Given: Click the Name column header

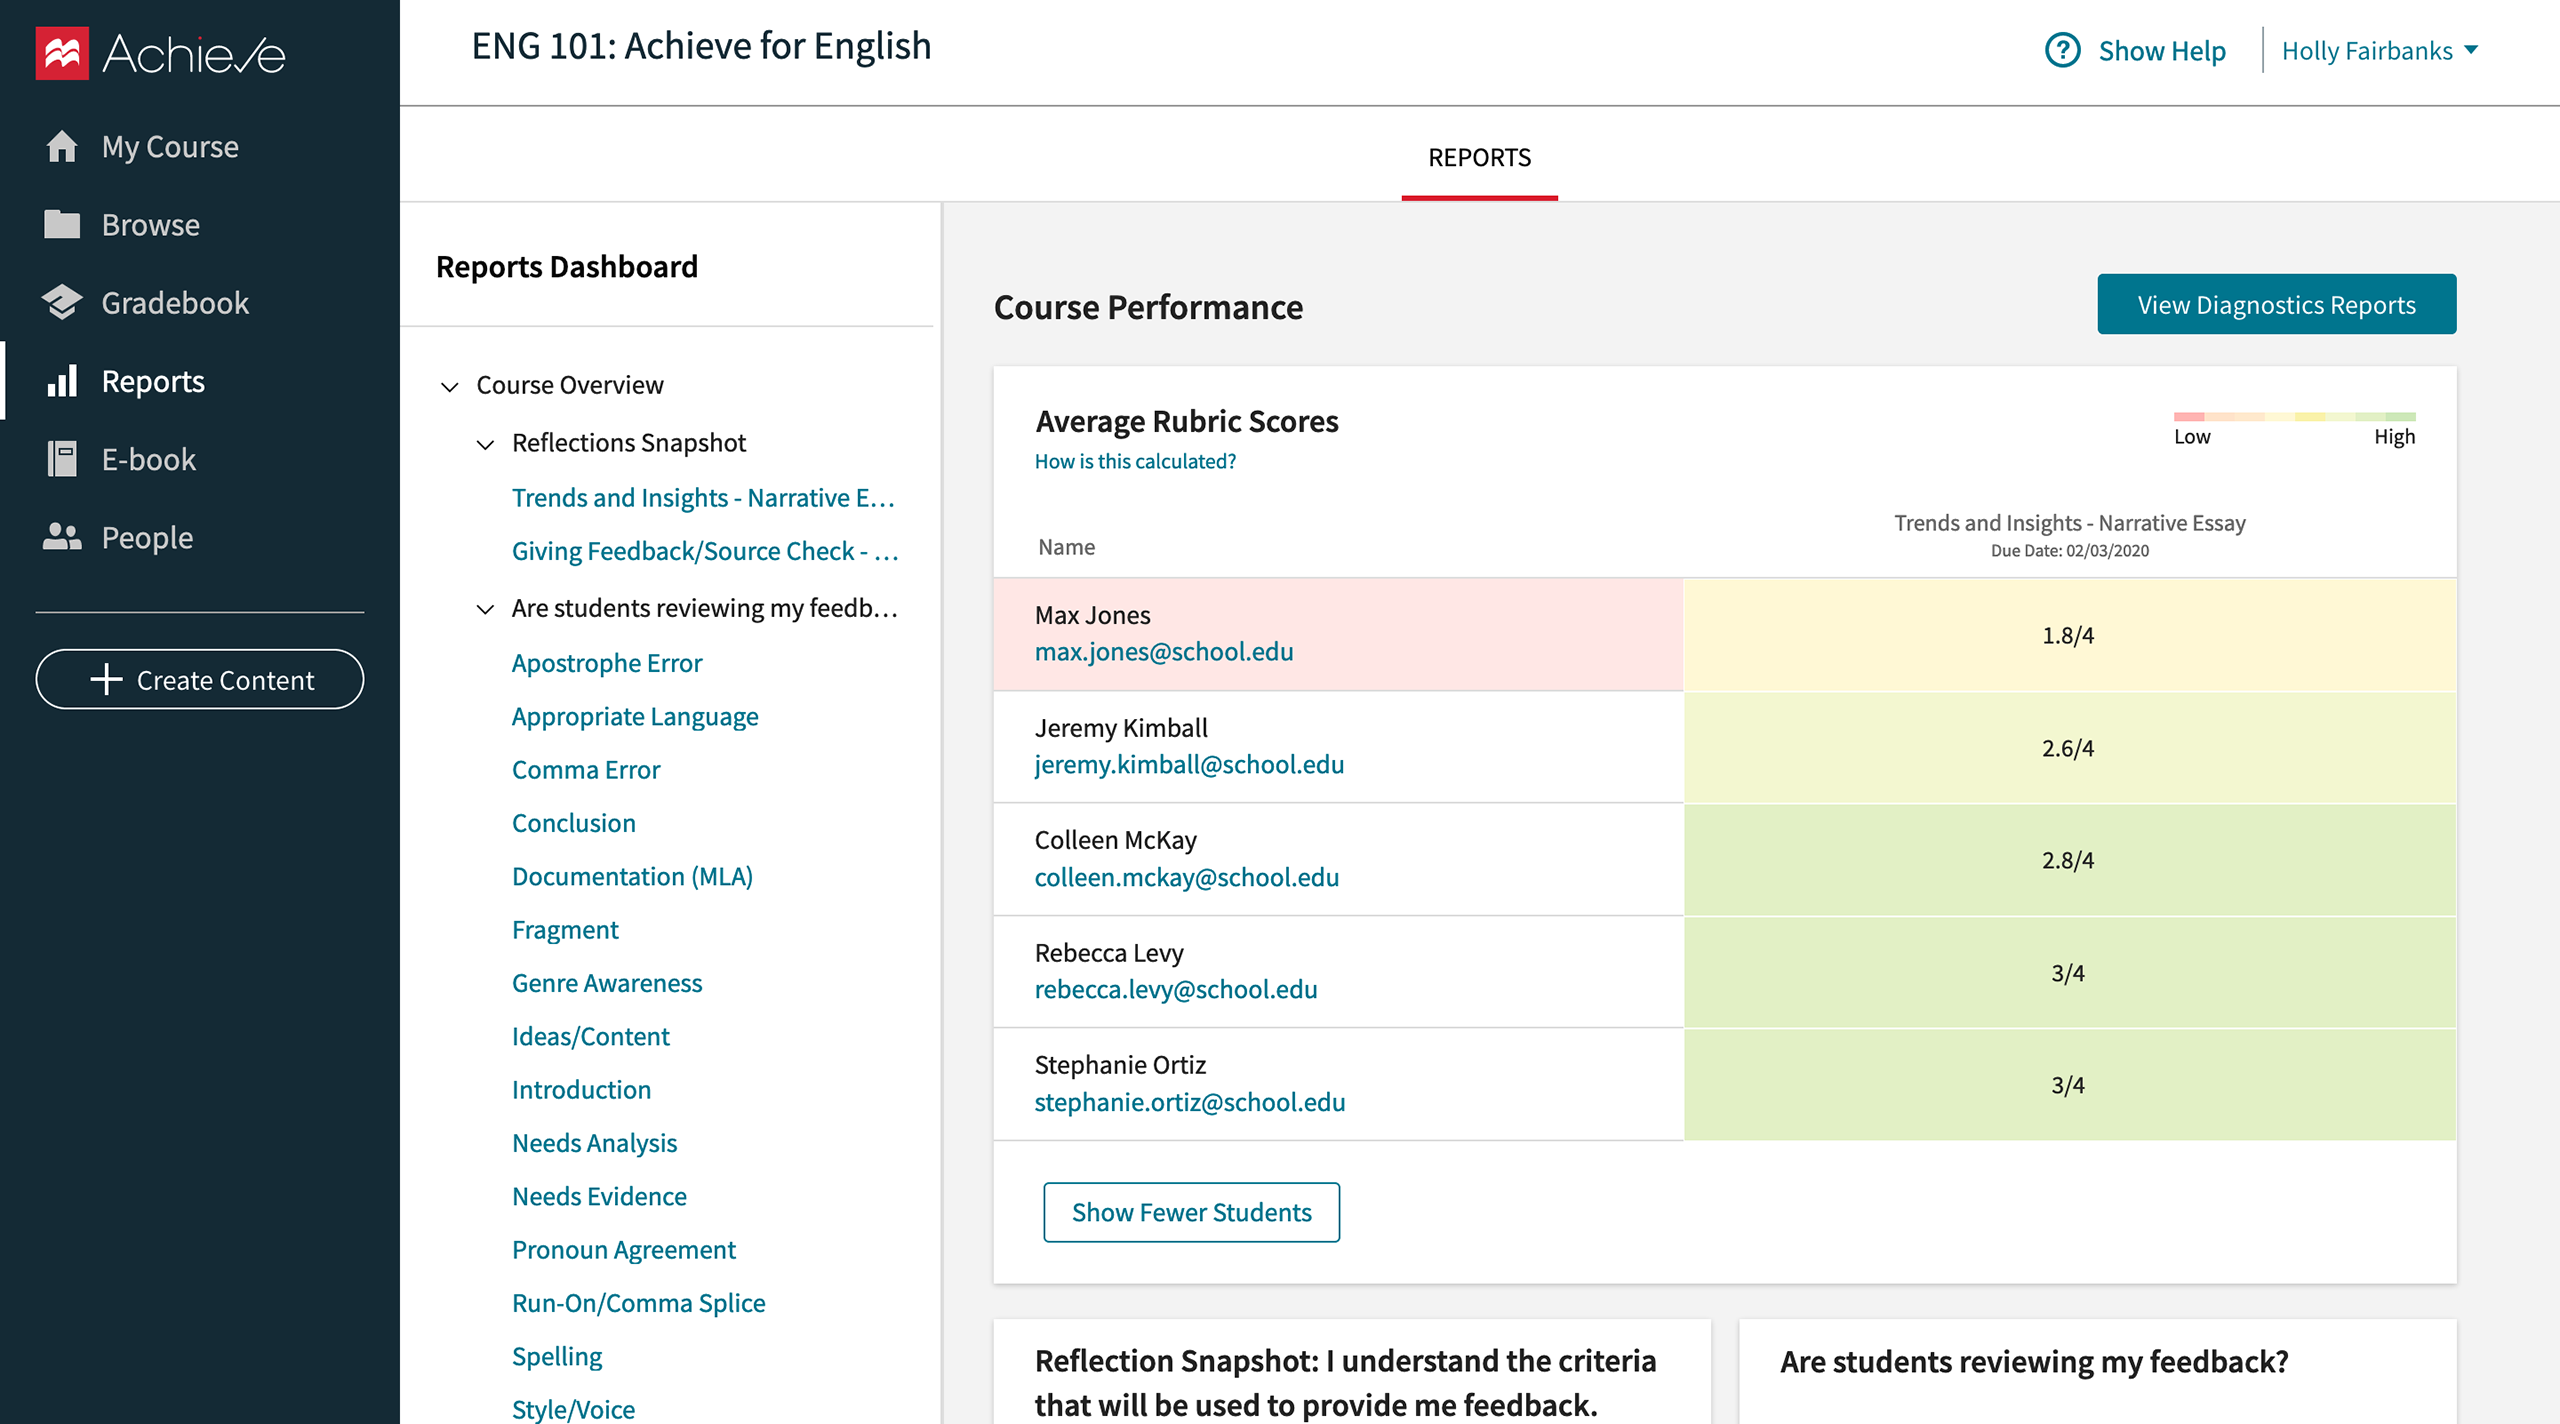Looking at the screenshot, I should pyautogui.click(x=1066, y=547).
